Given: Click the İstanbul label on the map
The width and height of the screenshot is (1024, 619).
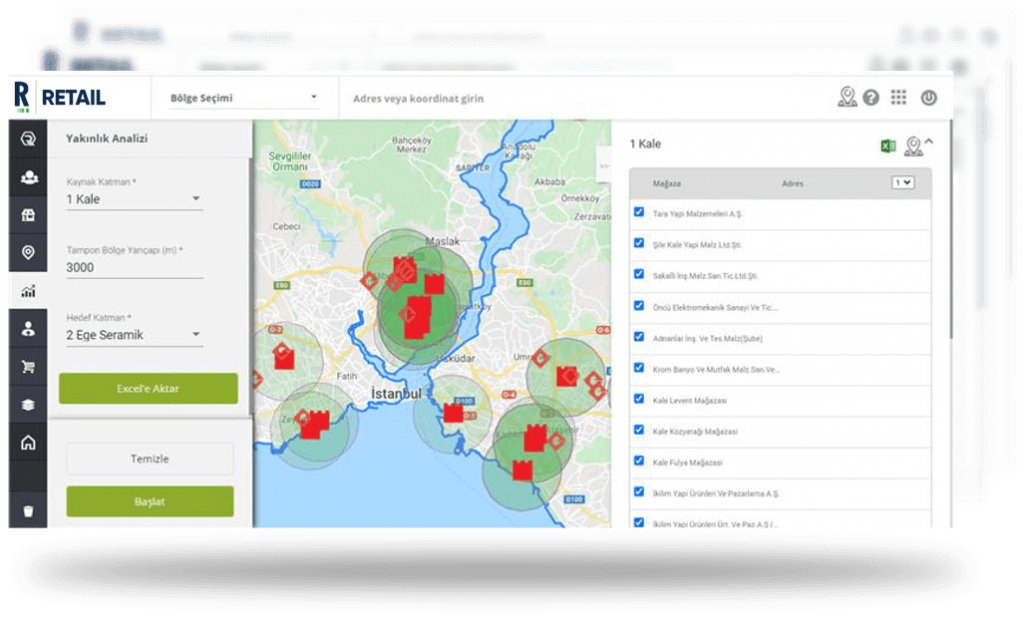Looking at the screenshot, I should (396, 394).
